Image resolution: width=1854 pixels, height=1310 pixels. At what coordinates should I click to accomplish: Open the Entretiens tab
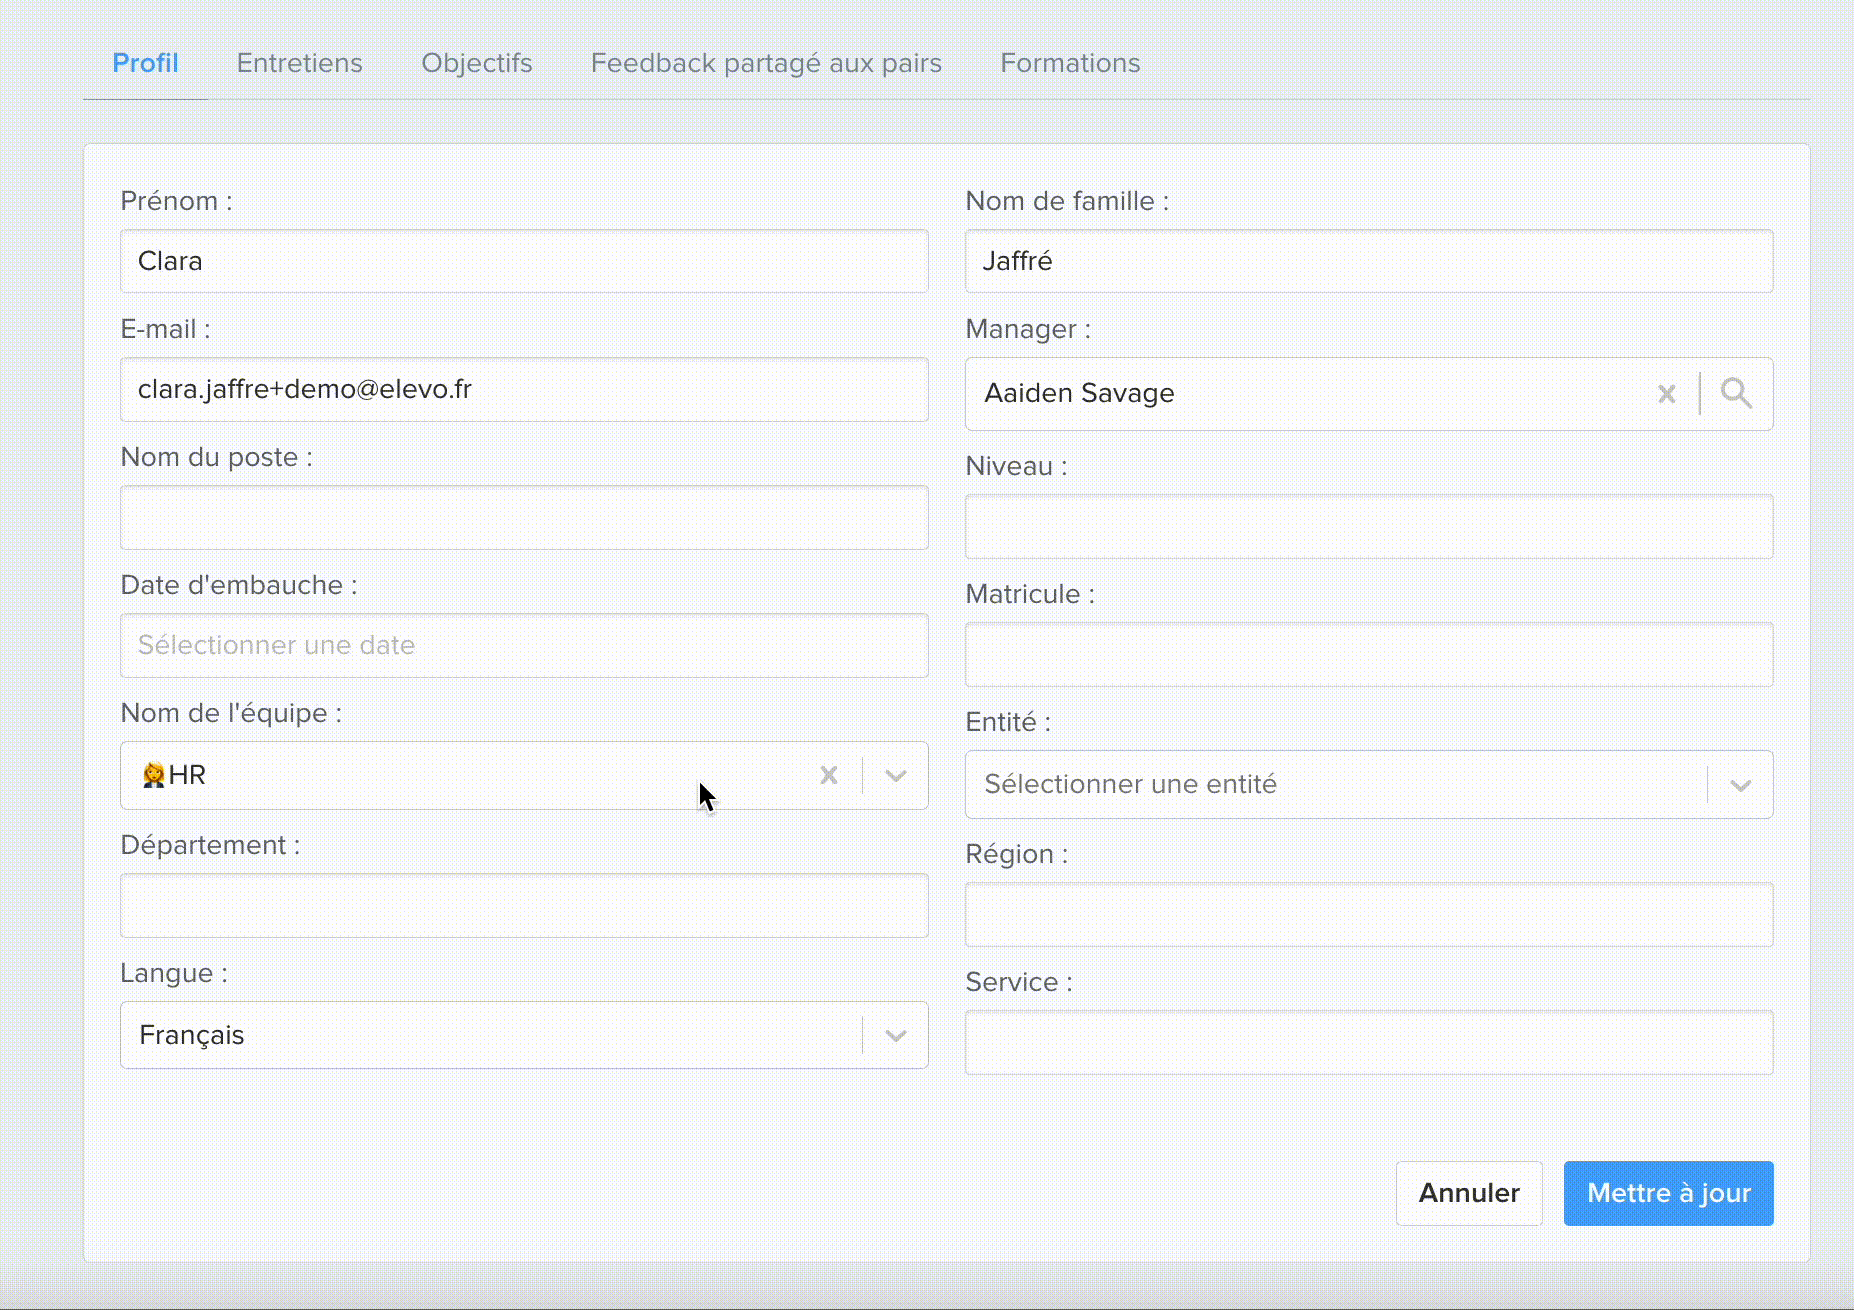[x=299, y=63]
